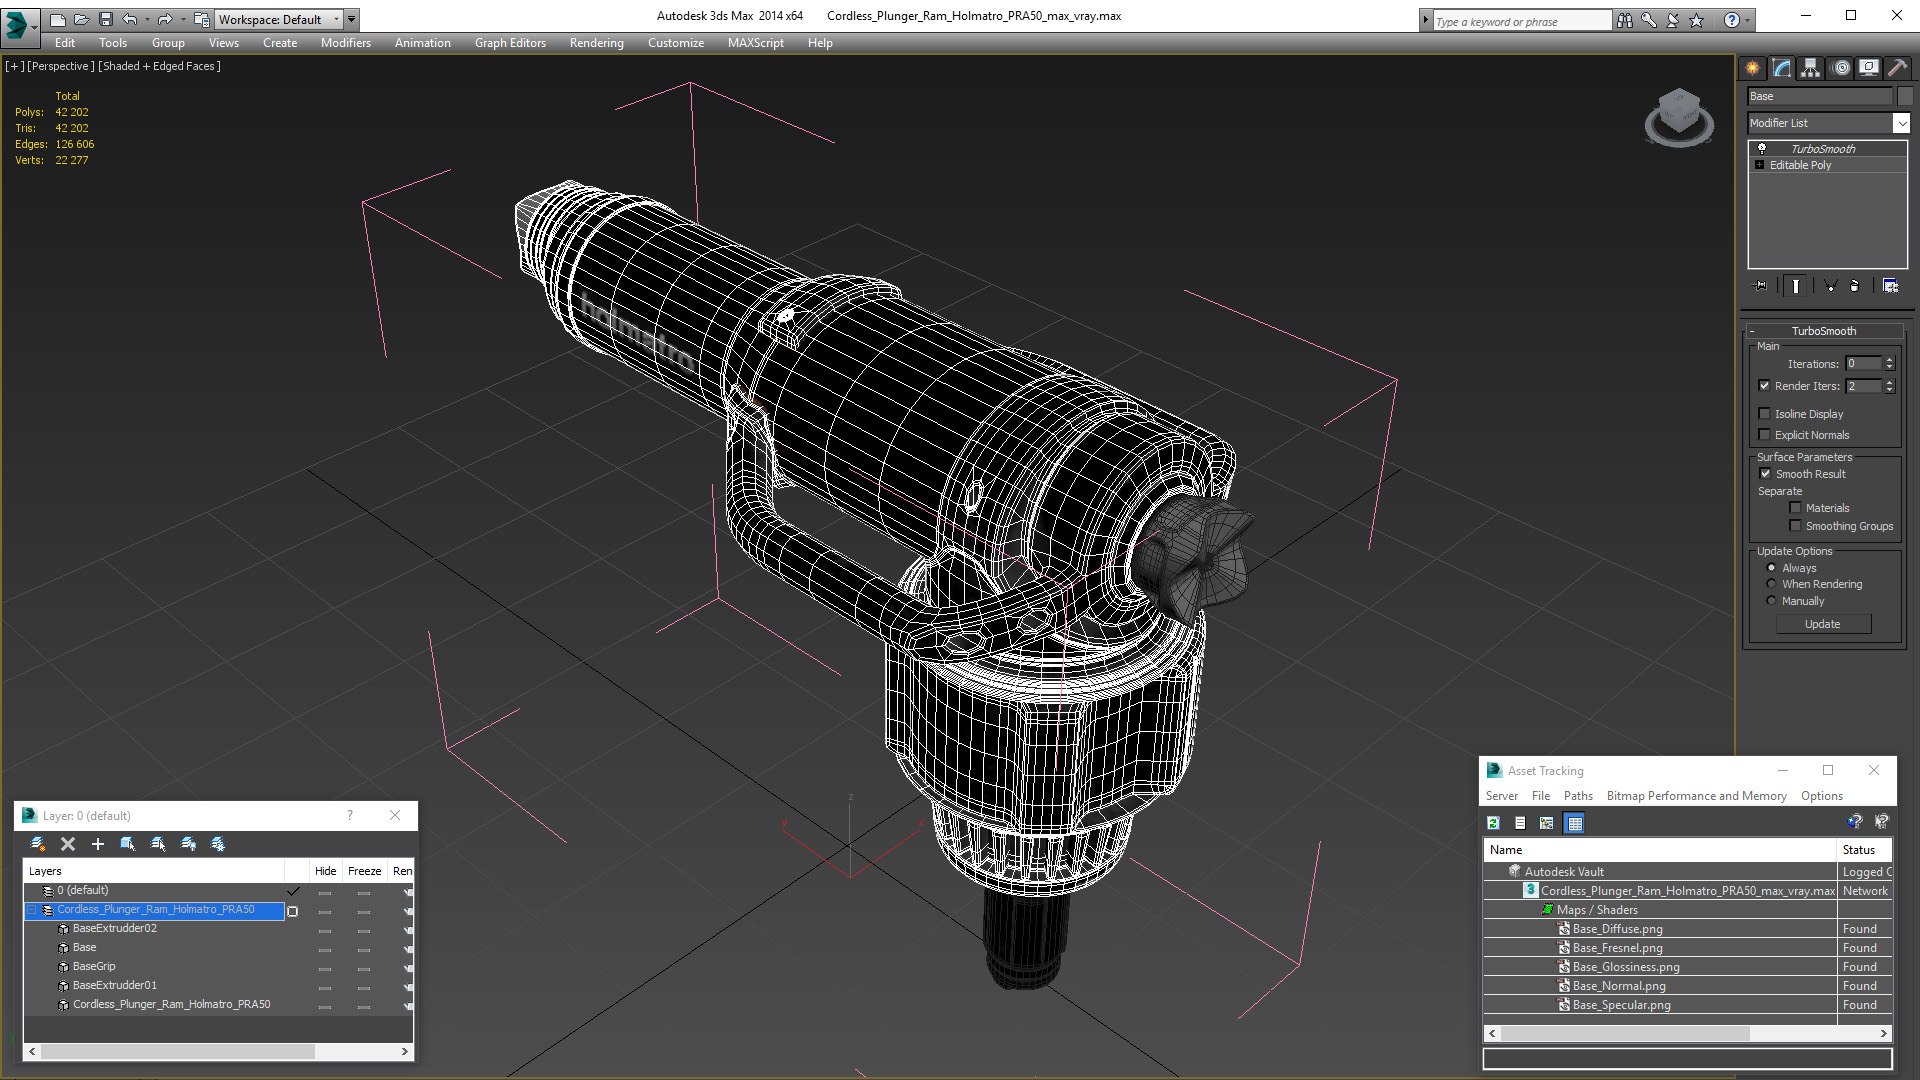
Task: Click Iterations spinner arrows
Action: tap(1889, 364)
